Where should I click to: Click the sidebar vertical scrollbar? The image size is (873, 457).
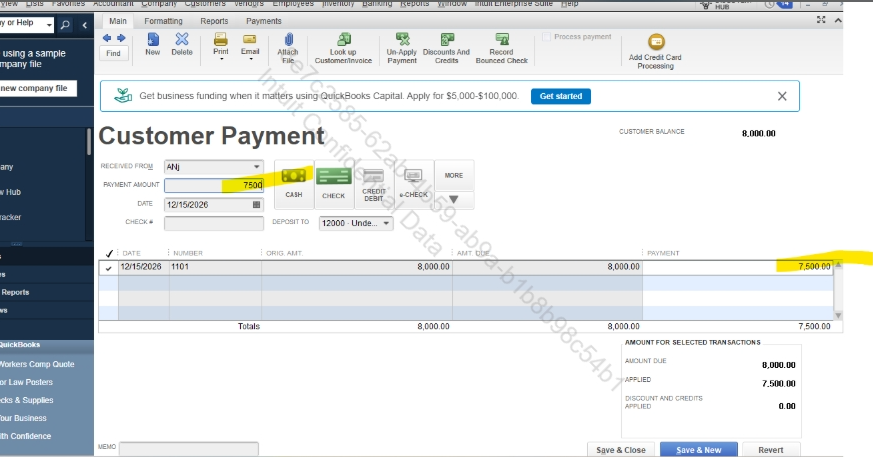pos(89,142)
